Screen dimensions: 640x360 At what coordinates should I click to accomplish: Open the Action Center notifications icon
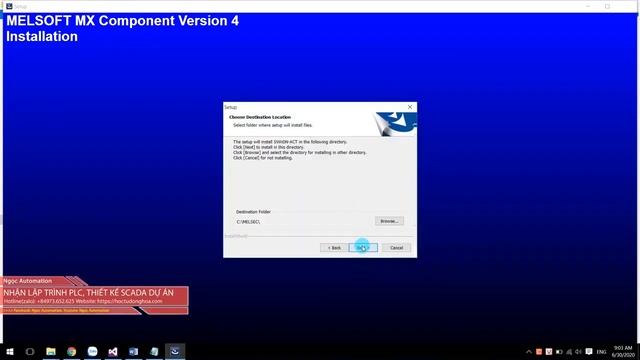[589, 351]
